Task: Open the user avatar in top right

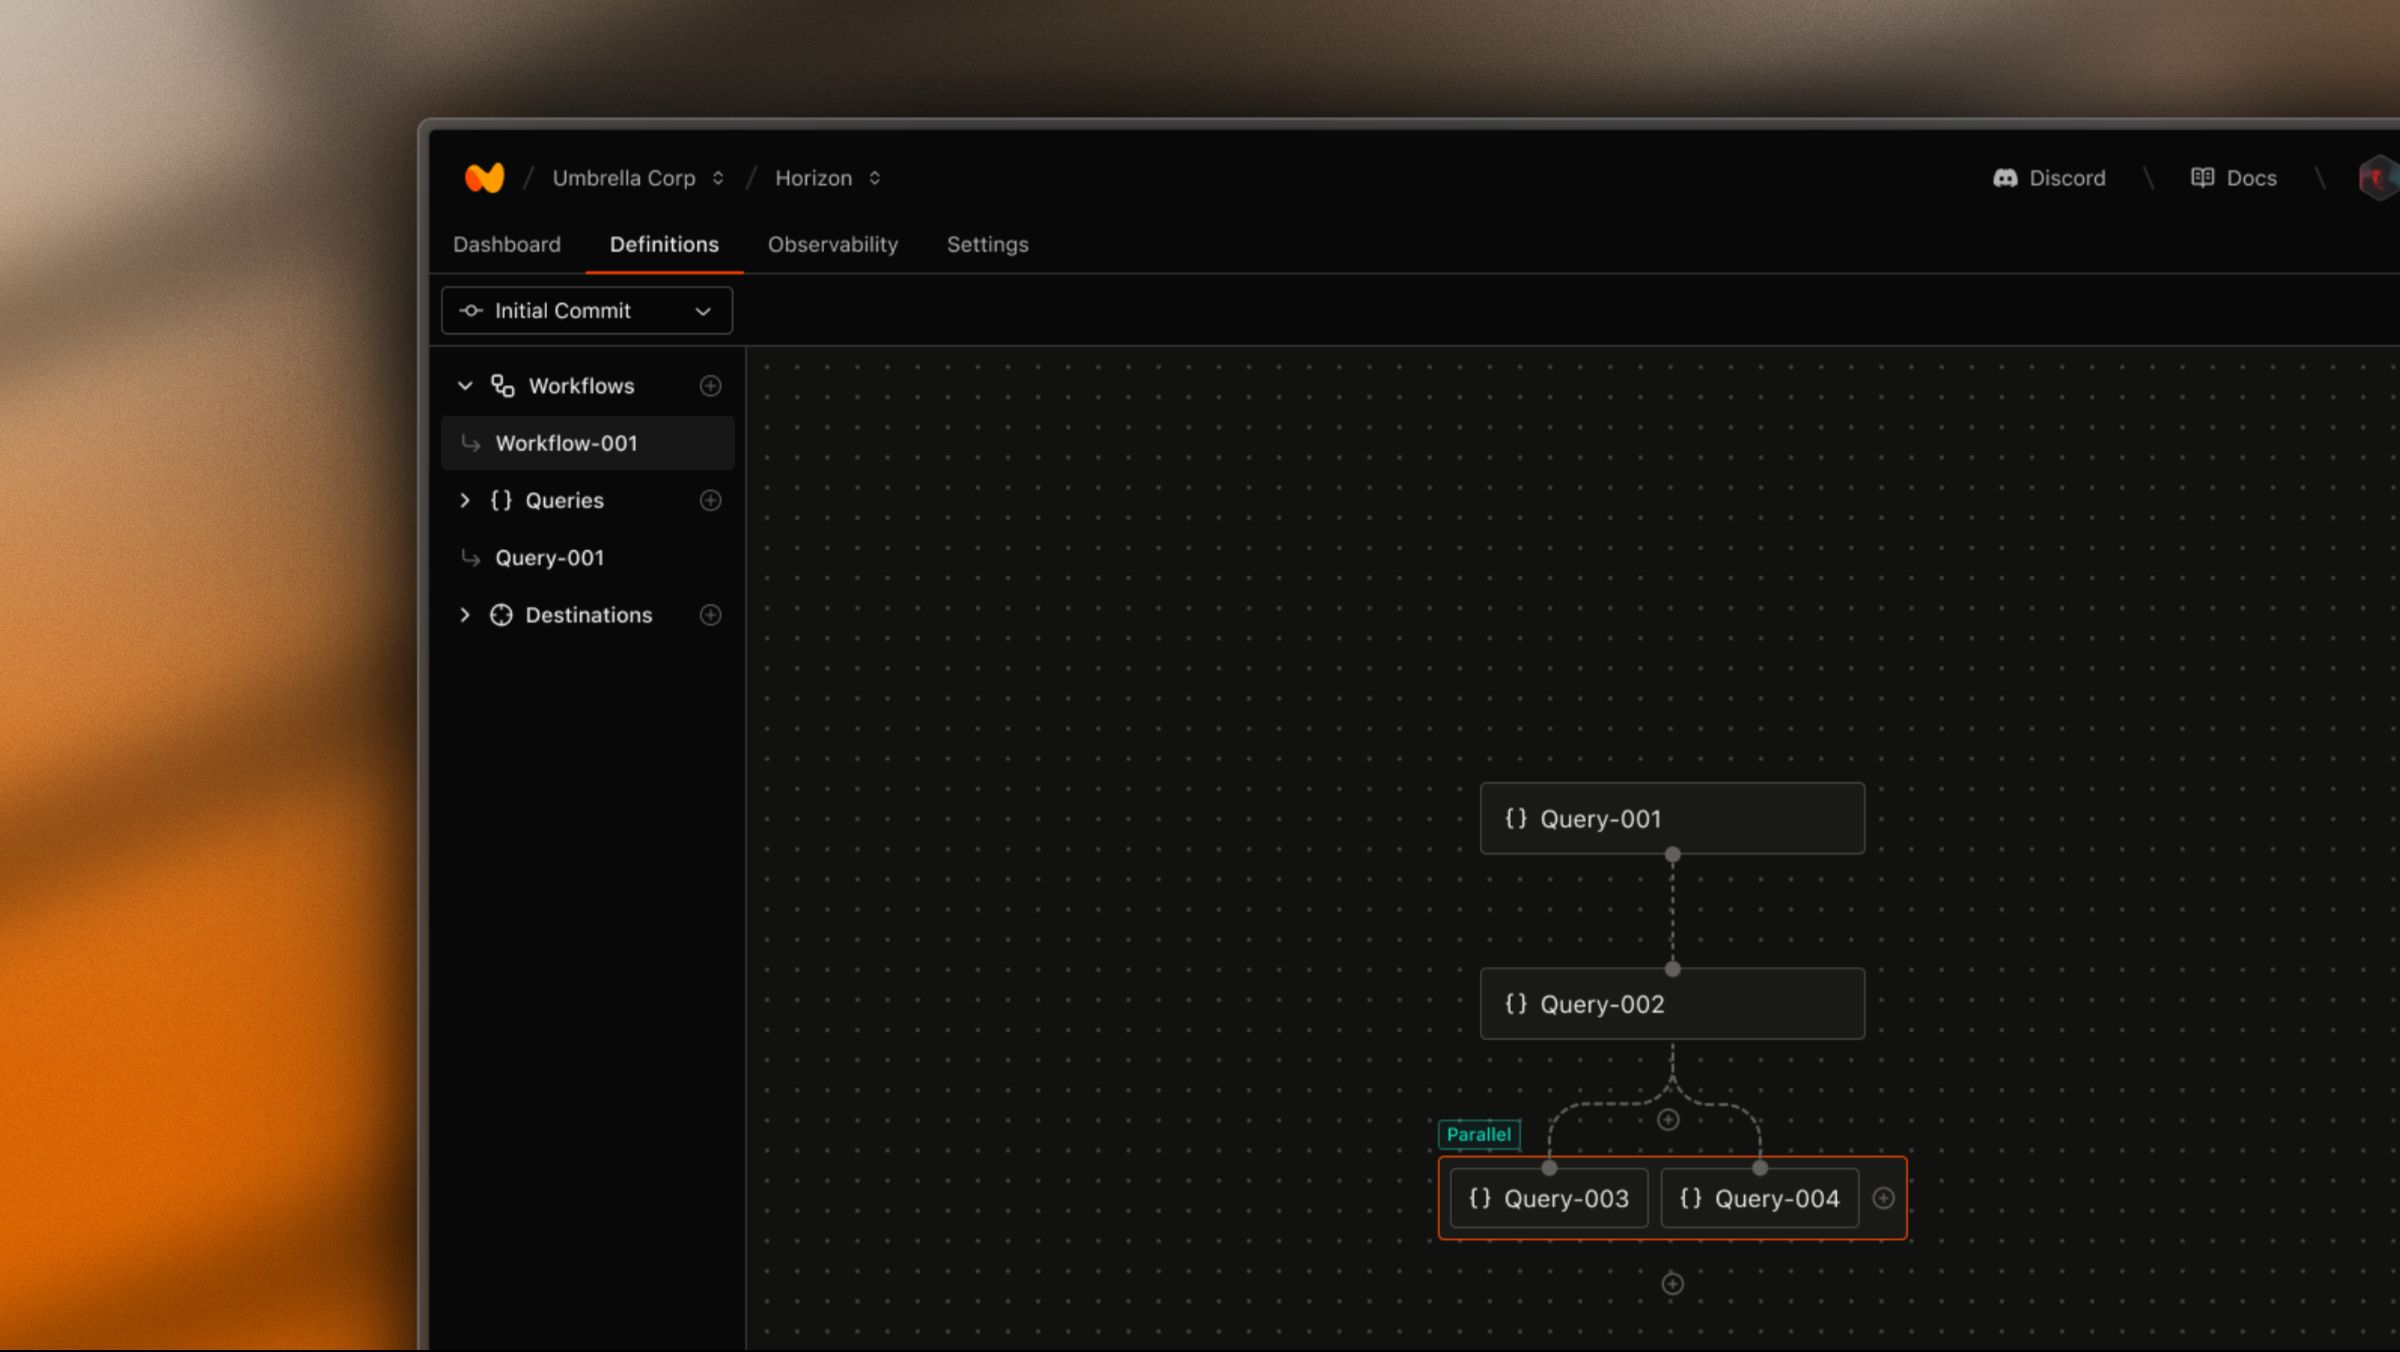Action: (x=2380, y=178)
